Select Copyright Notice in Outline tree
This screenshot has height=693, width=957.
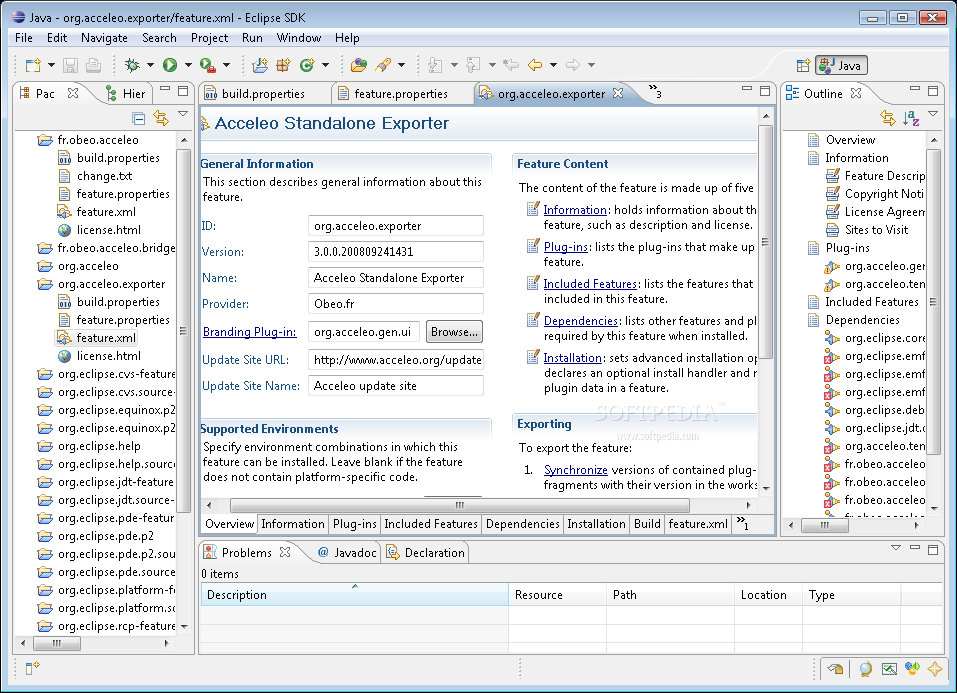(x=875, y=194)
